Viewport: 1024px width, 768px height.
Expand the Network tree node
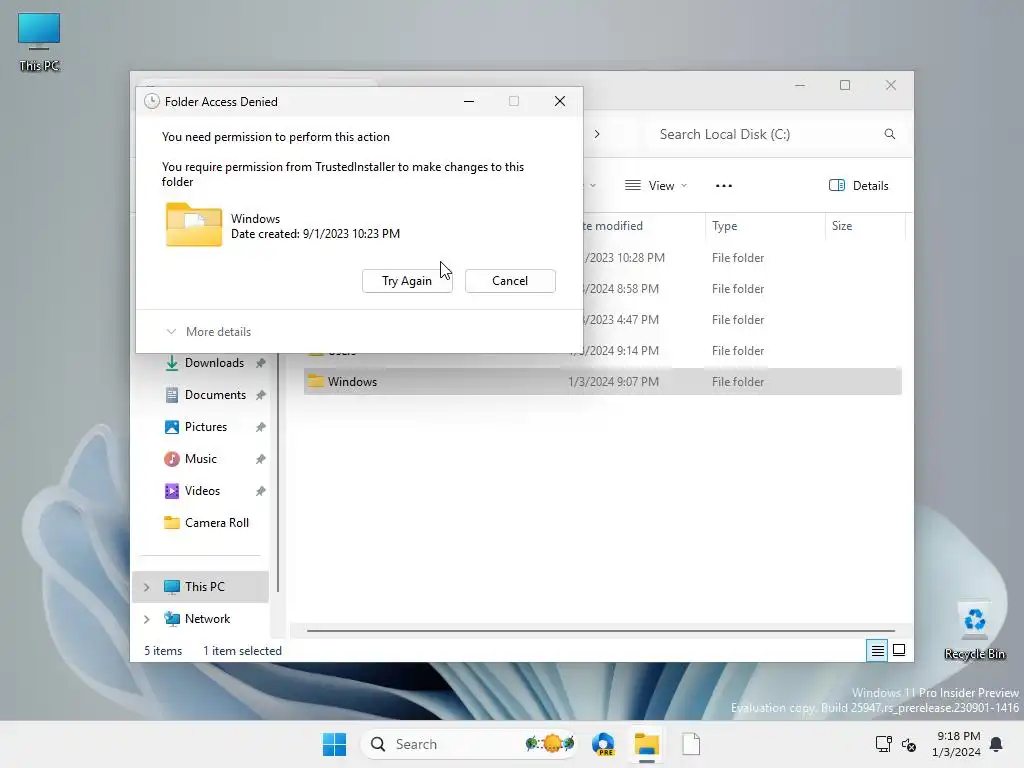click(147, 619)
